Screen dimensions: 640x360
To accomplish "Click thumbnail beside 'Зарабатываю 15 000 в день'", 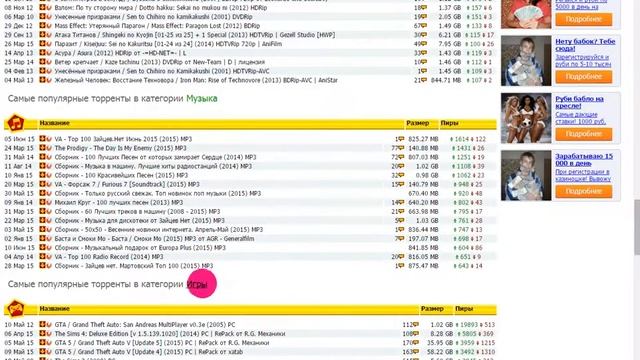I will 526,176.
